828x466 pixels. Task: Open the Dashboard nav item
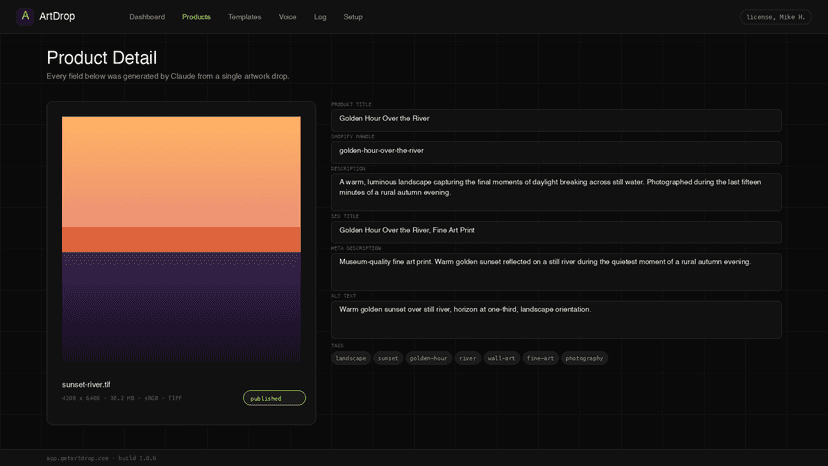coord(147,17)
